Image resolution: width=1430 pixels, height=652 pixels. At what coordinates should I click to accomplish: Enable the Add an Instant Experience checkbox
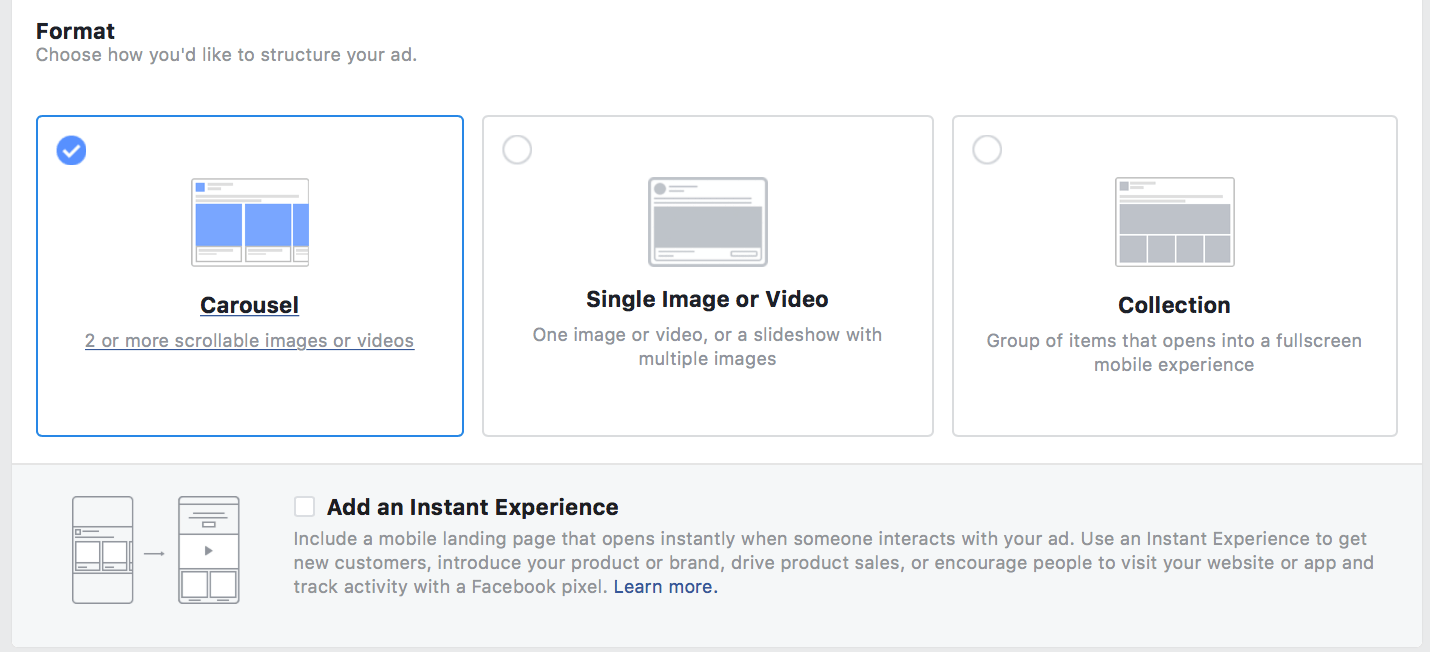305,507
